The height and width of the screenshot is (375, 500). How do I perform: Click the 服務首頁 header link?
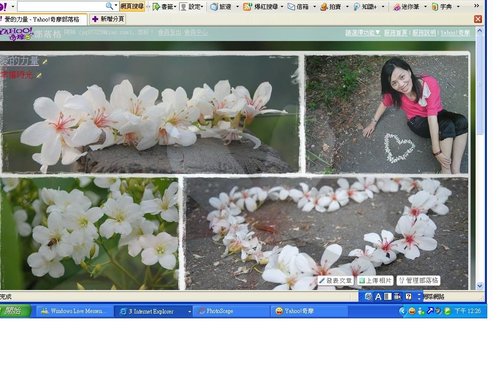pos(396,33)
